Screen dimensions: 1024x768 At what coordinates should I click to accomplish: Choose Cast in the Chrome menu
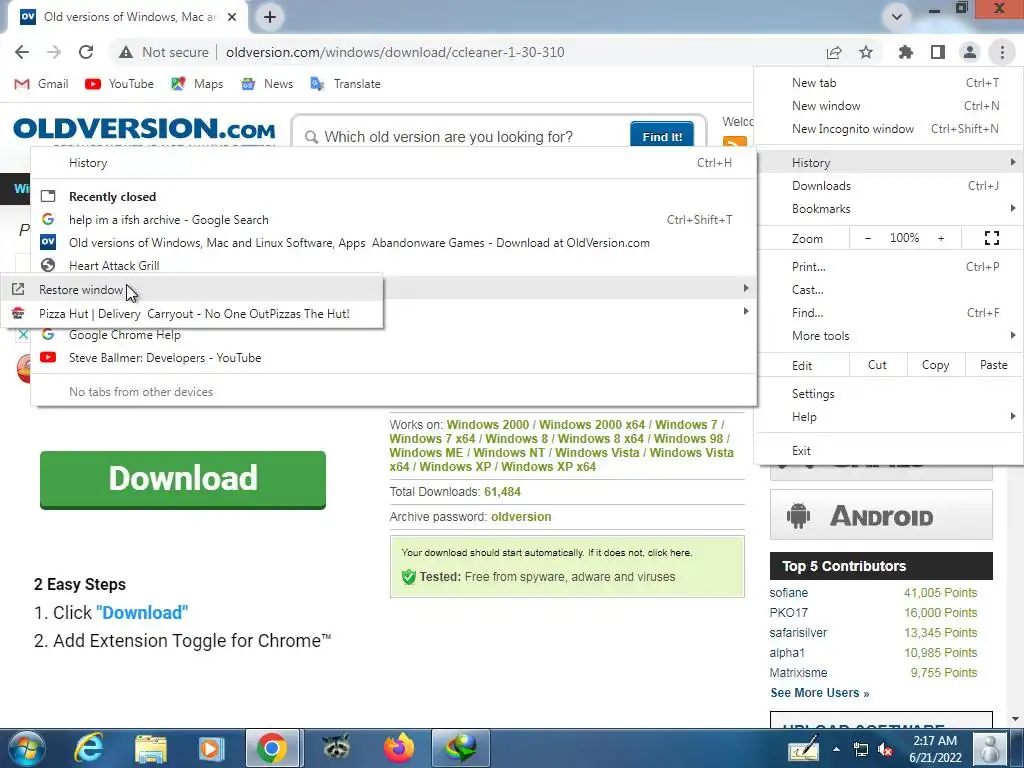click(x=889, y=289)
